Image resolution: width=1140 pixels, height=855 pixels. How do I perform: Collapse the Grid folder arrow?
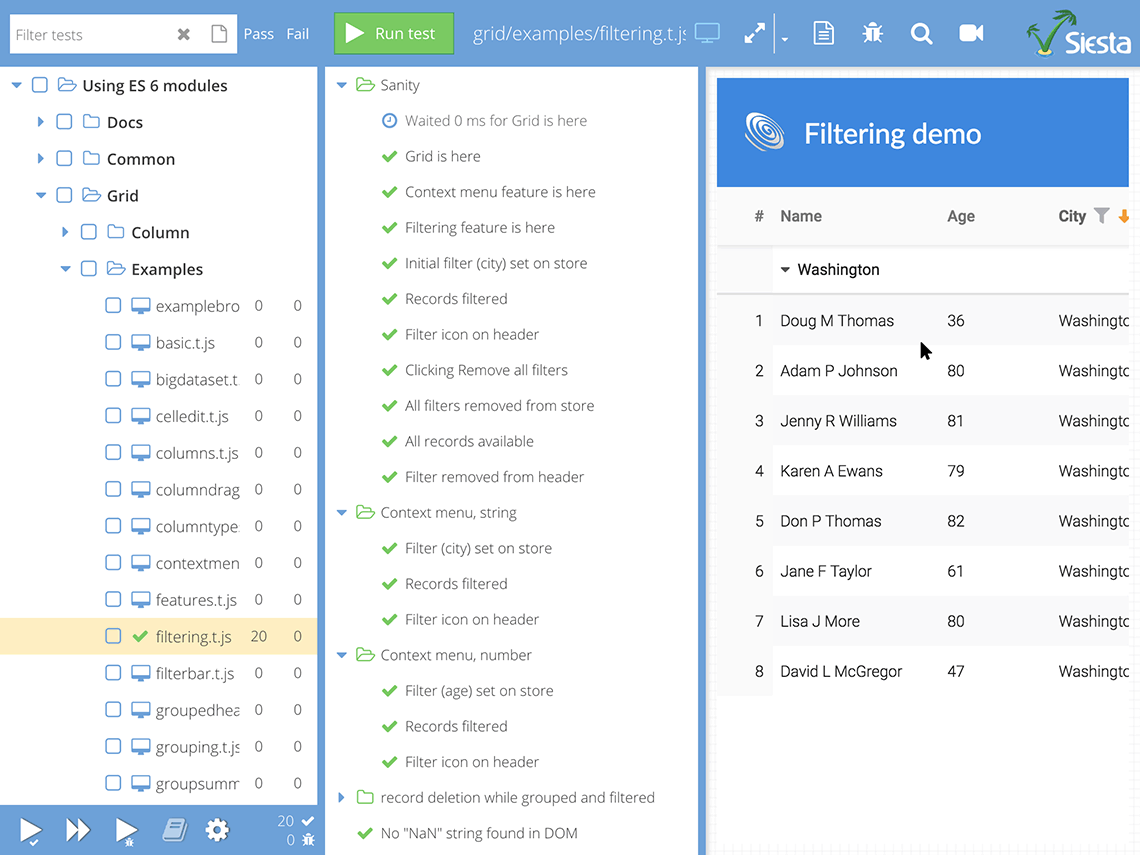[41, 196]
